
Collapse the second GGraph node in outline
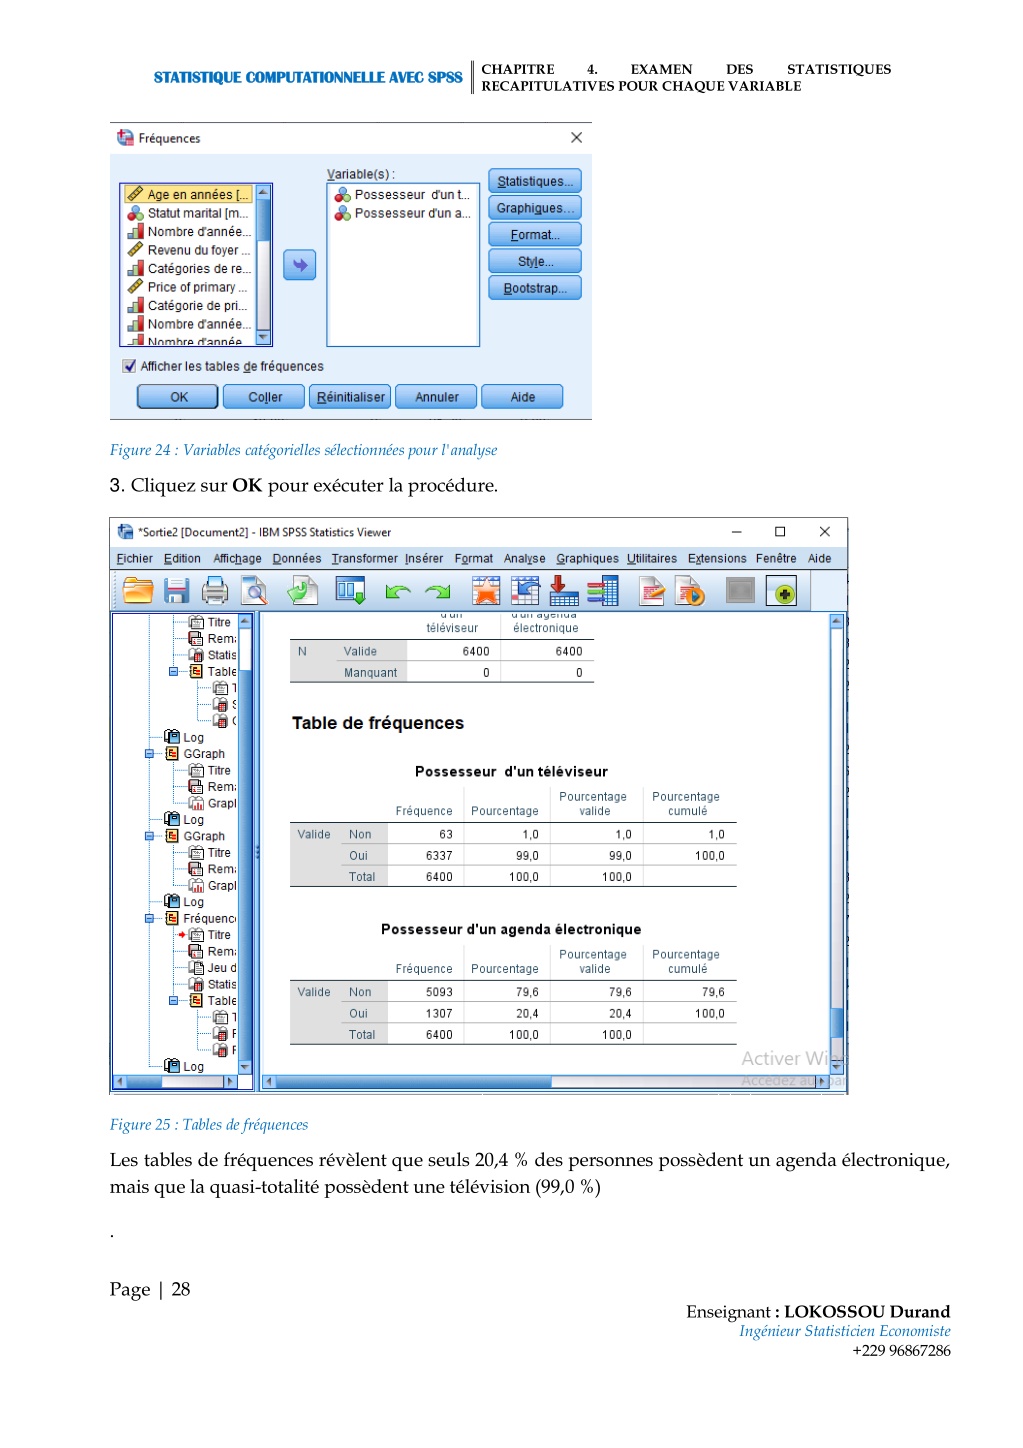[x=150, y=836]
